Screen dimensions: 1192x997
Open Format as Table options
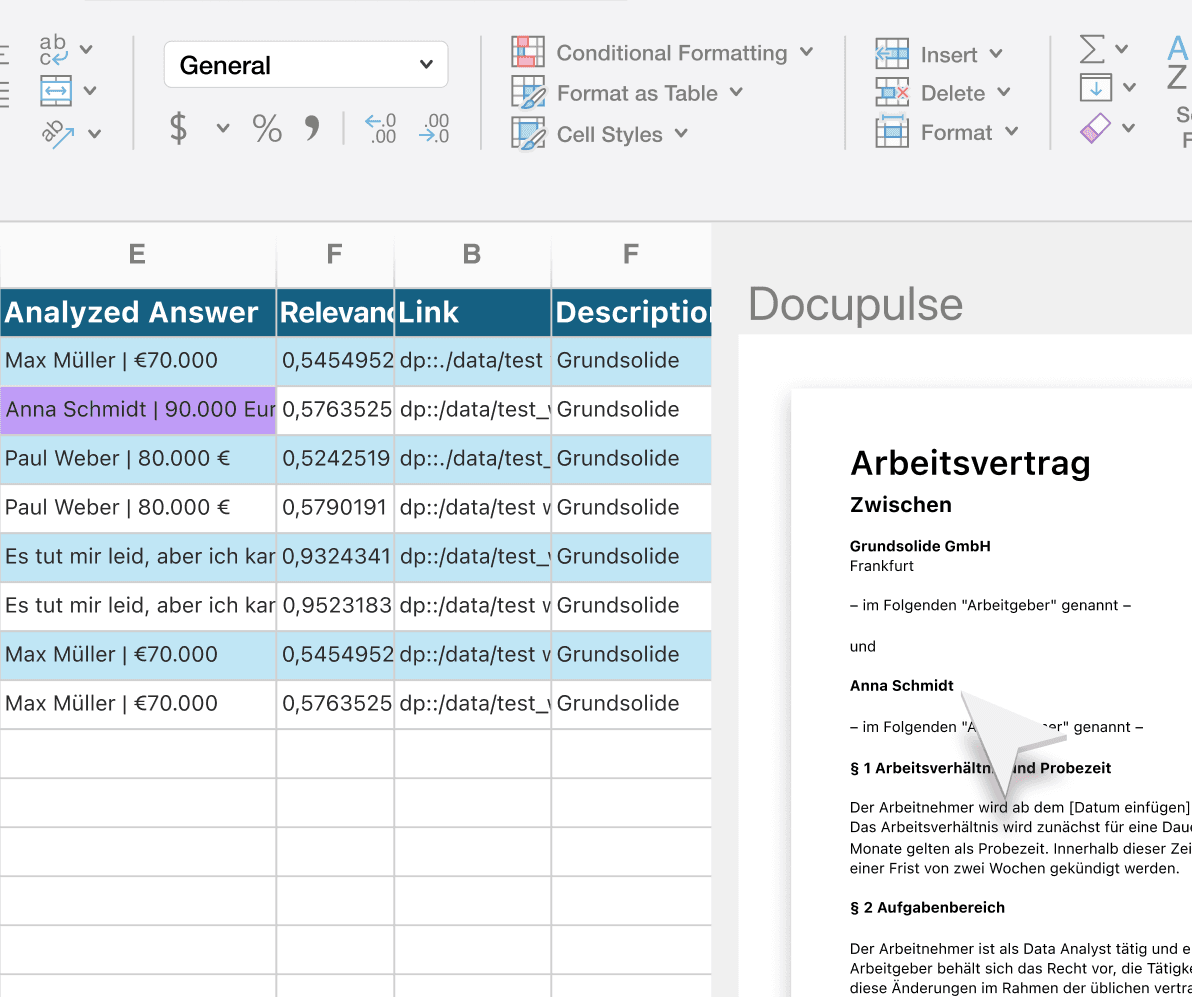627,93
